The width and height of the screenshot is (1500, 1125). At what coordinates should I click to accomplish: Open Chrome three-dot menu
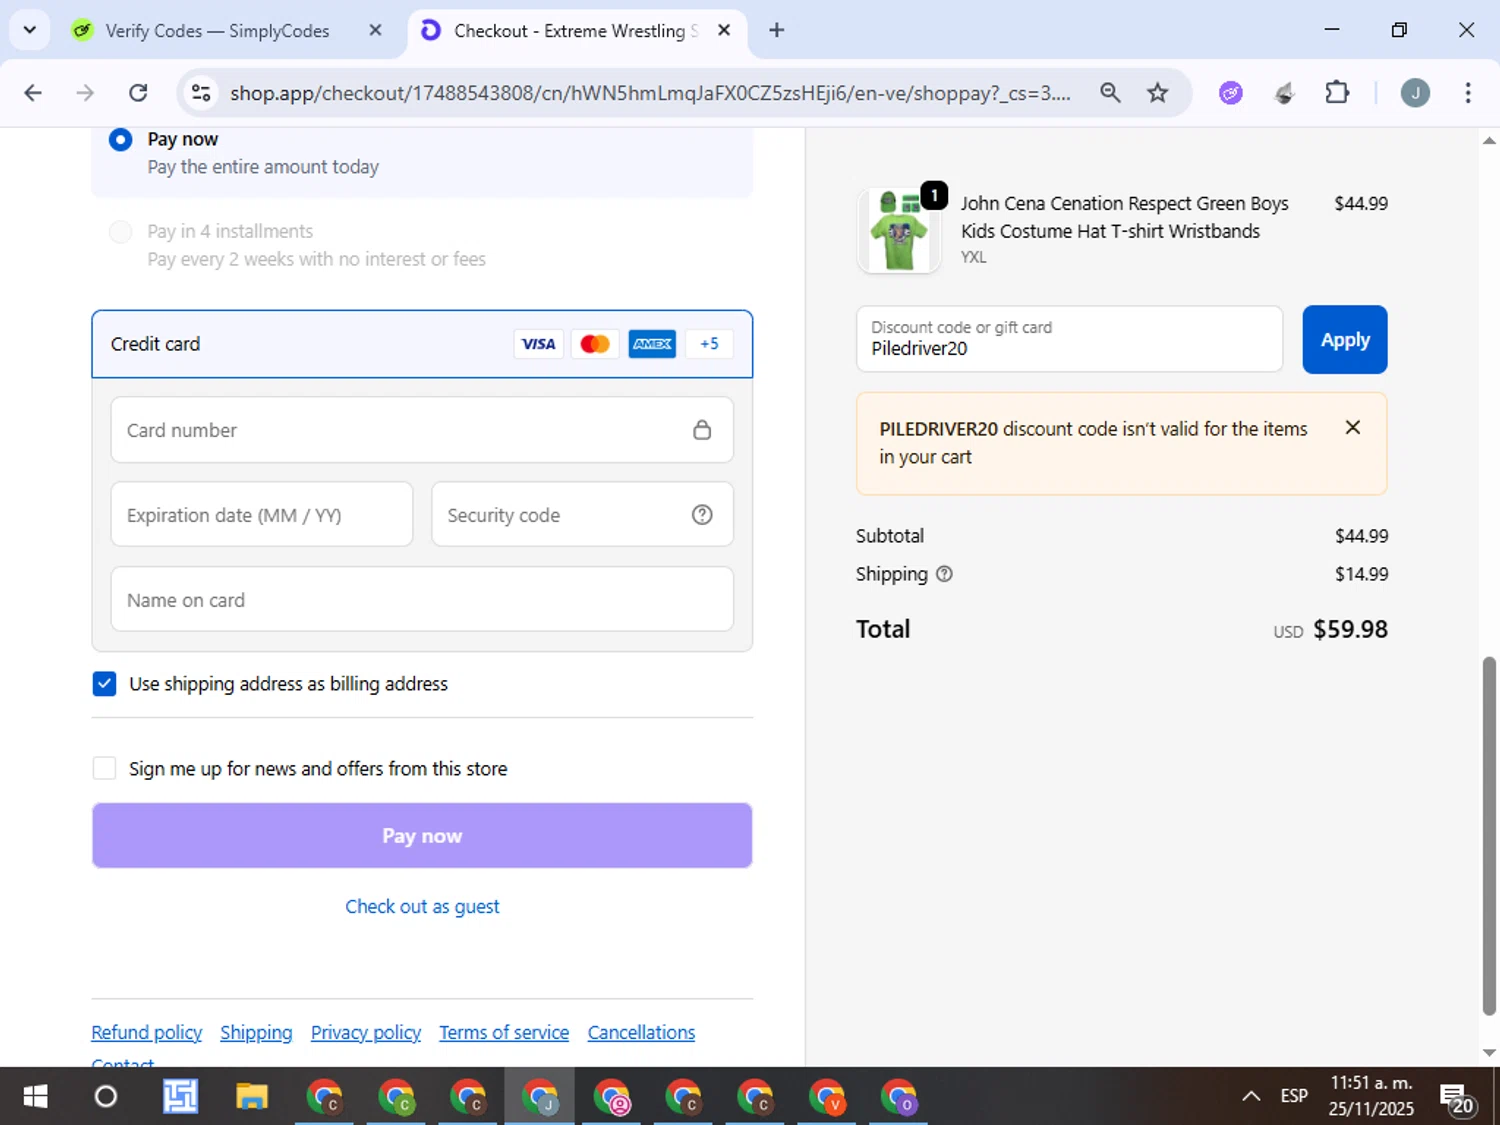coord(1468,93)
